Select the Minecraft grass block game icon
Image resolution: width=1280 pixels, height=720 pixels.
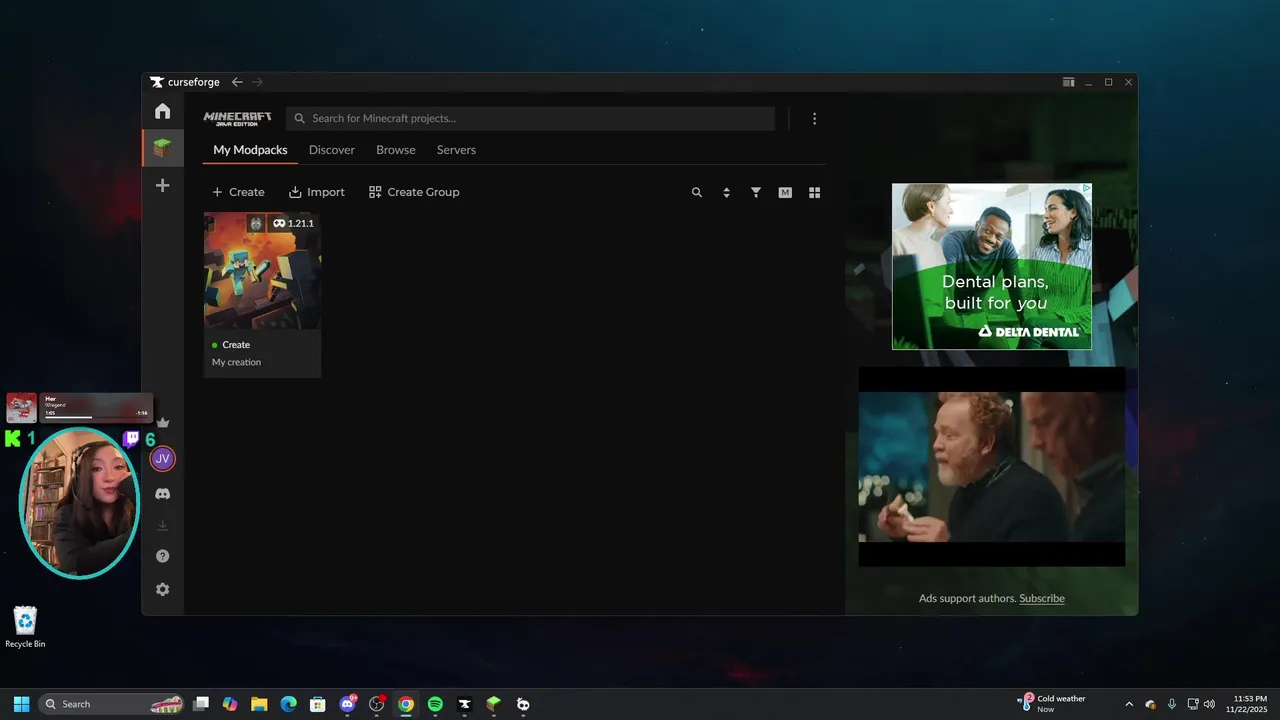coord(162,148)
